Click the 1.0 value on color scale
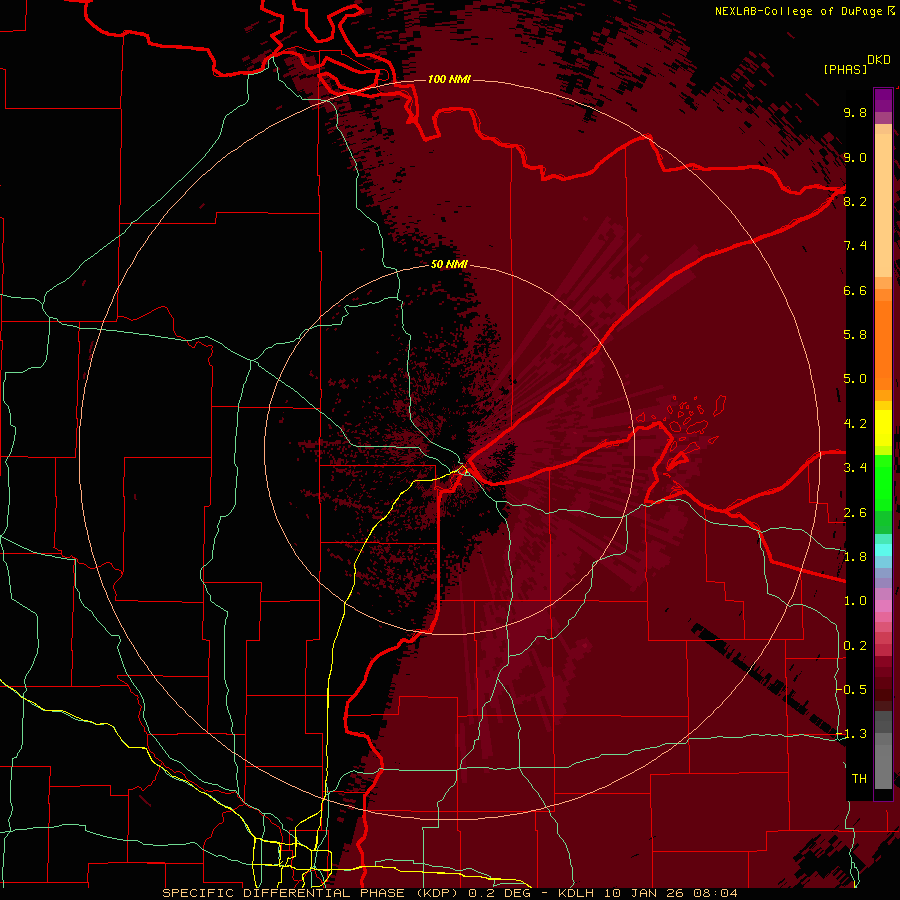900x900 pixels. 855,601
